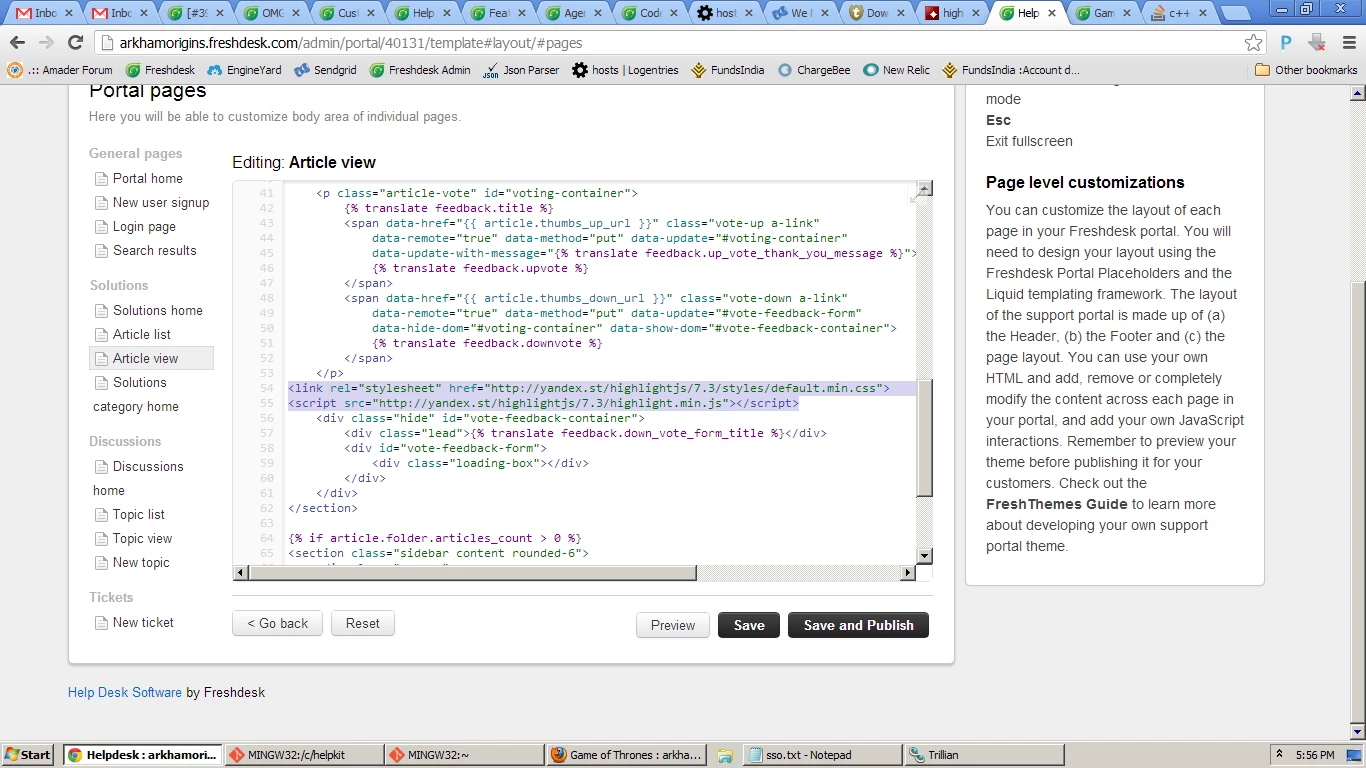
Task: Open the Freshdesk bookmark
Action: click(x=160, y=70)
